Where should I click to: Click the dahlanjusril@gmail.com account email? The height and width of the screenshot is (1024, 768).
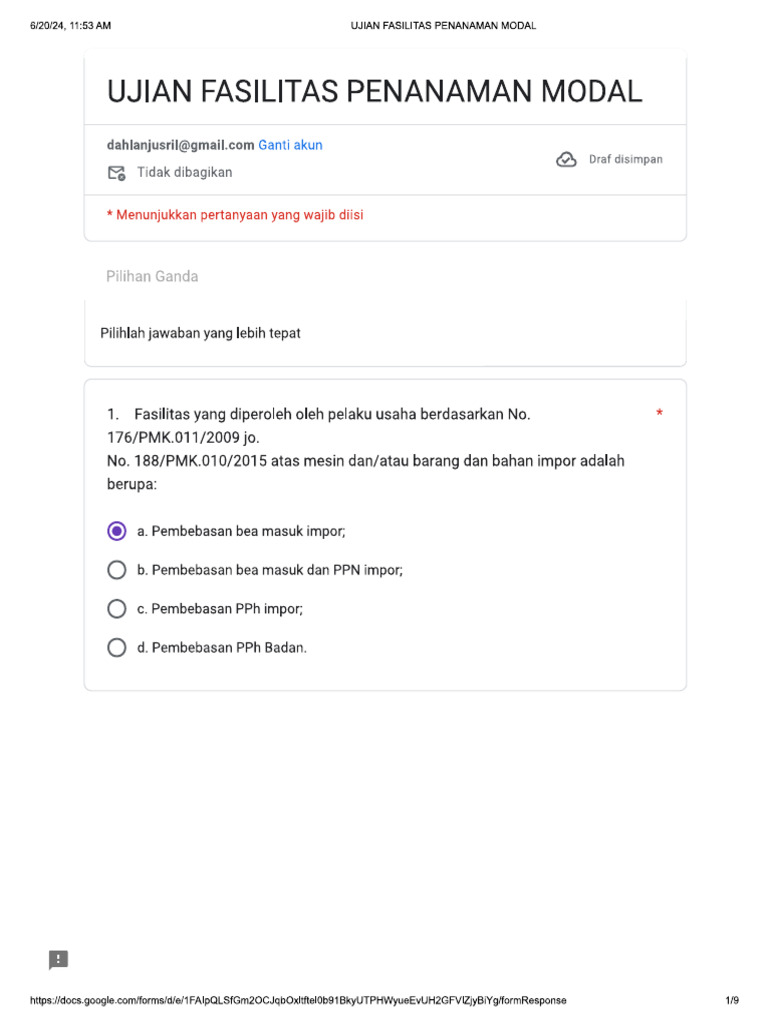pos(180,145)
